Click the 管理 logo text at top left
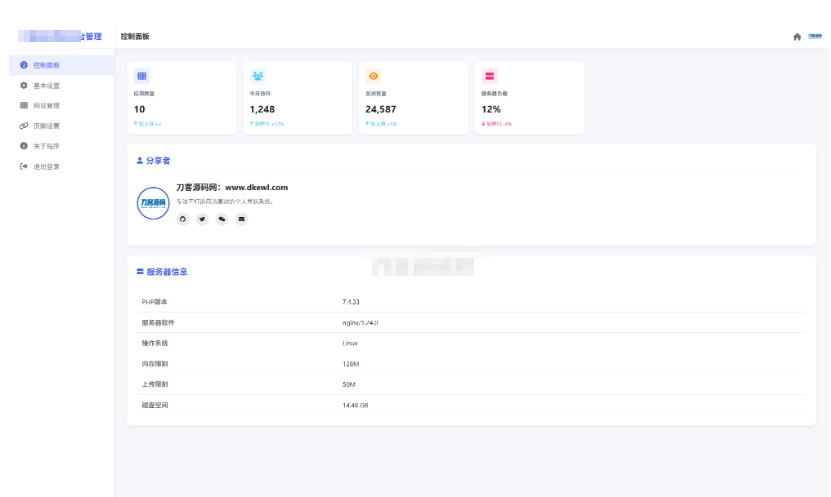The image size is (831, 497). 93,37
